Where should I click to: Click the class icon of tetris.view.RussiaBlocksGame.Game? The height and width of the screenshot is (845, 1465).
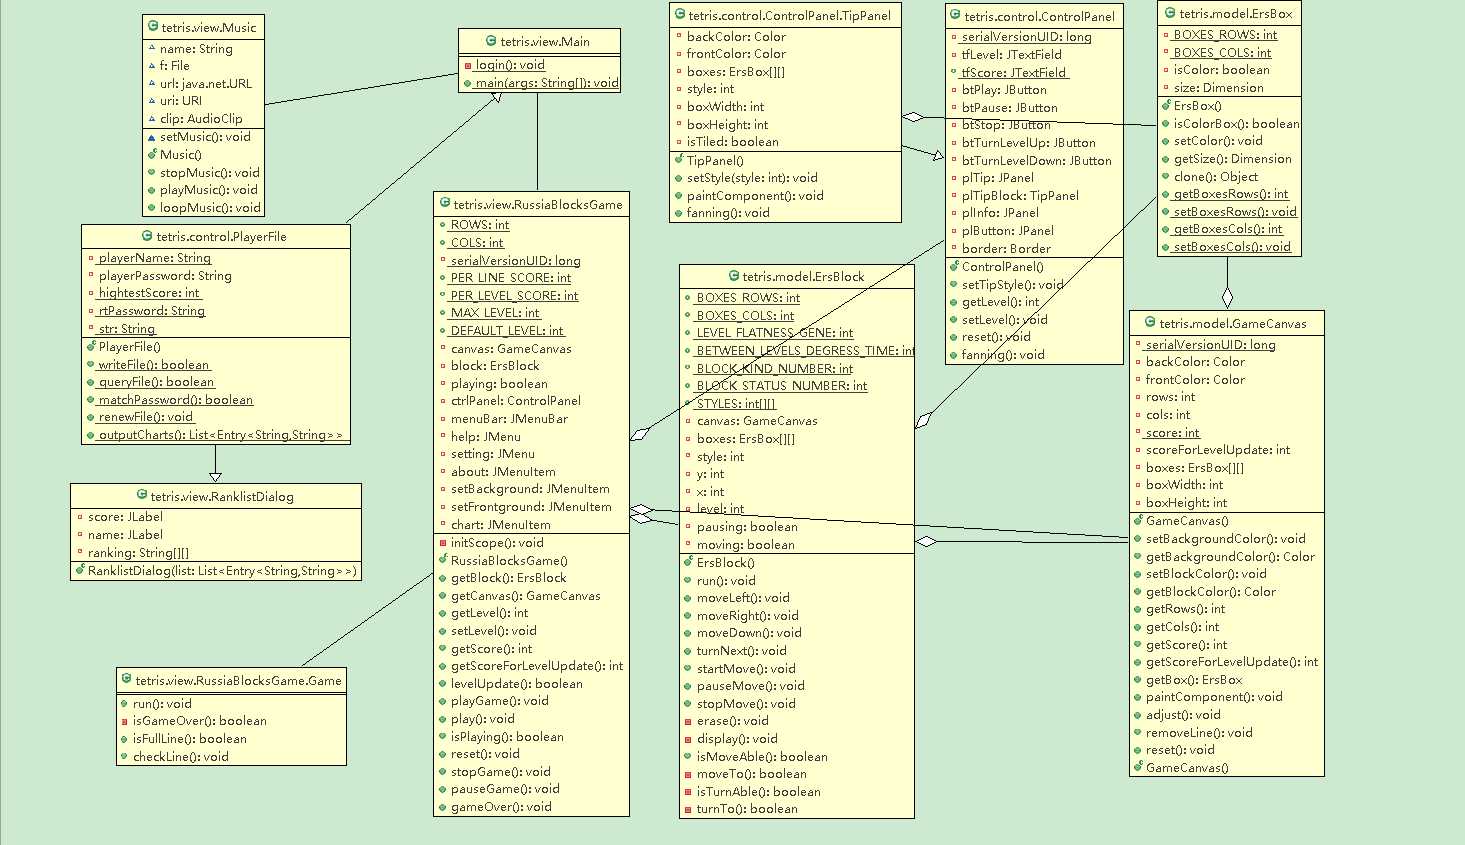[x=126, y=679]
